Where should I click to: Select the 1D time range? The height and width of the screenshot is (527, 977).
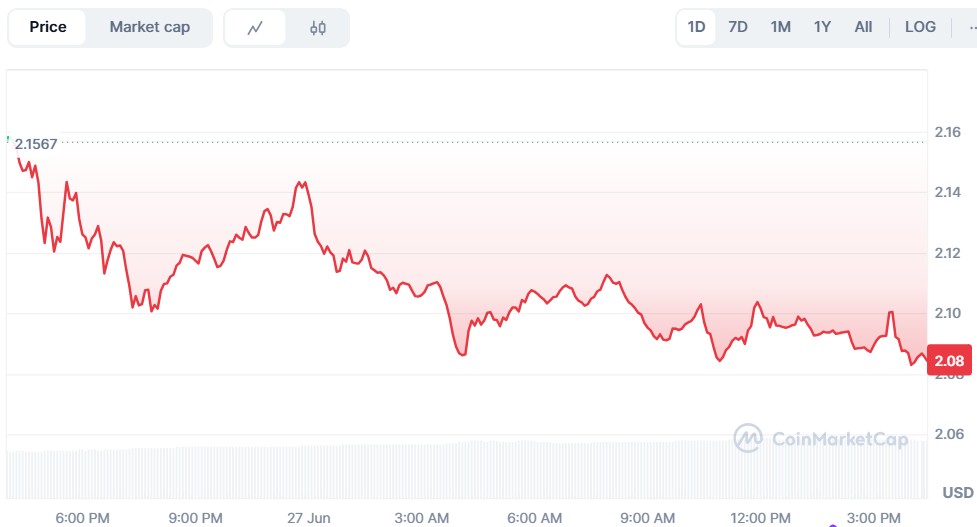click(697, 27)
